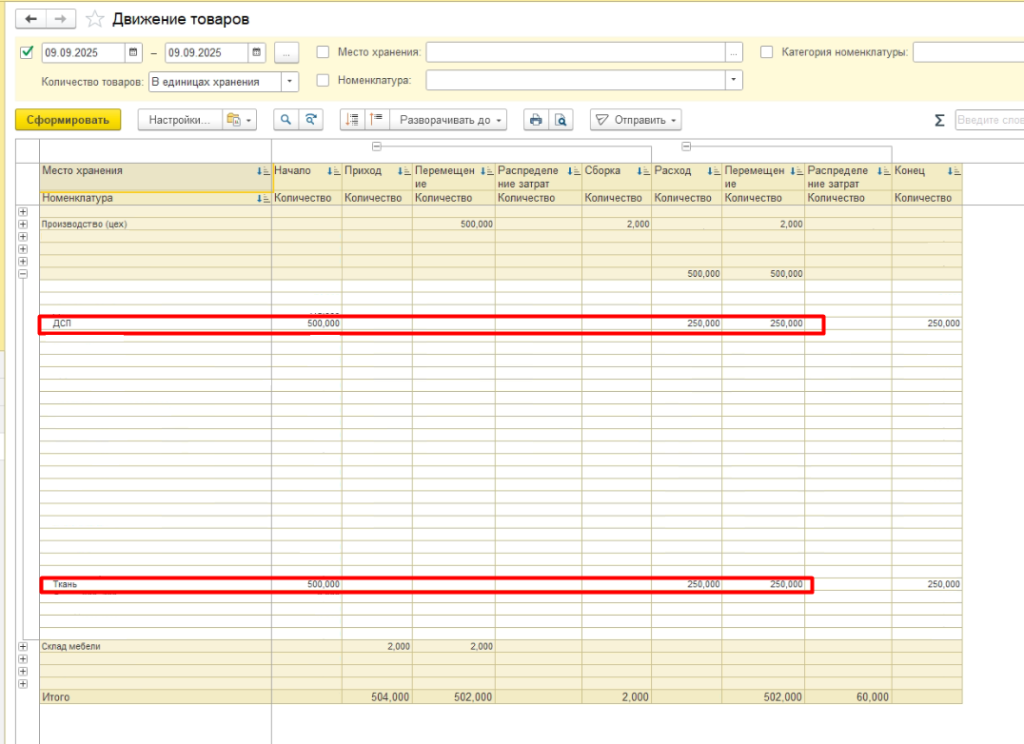
Task: Click the Место хранения column header
Action: (x=155, y=177)
